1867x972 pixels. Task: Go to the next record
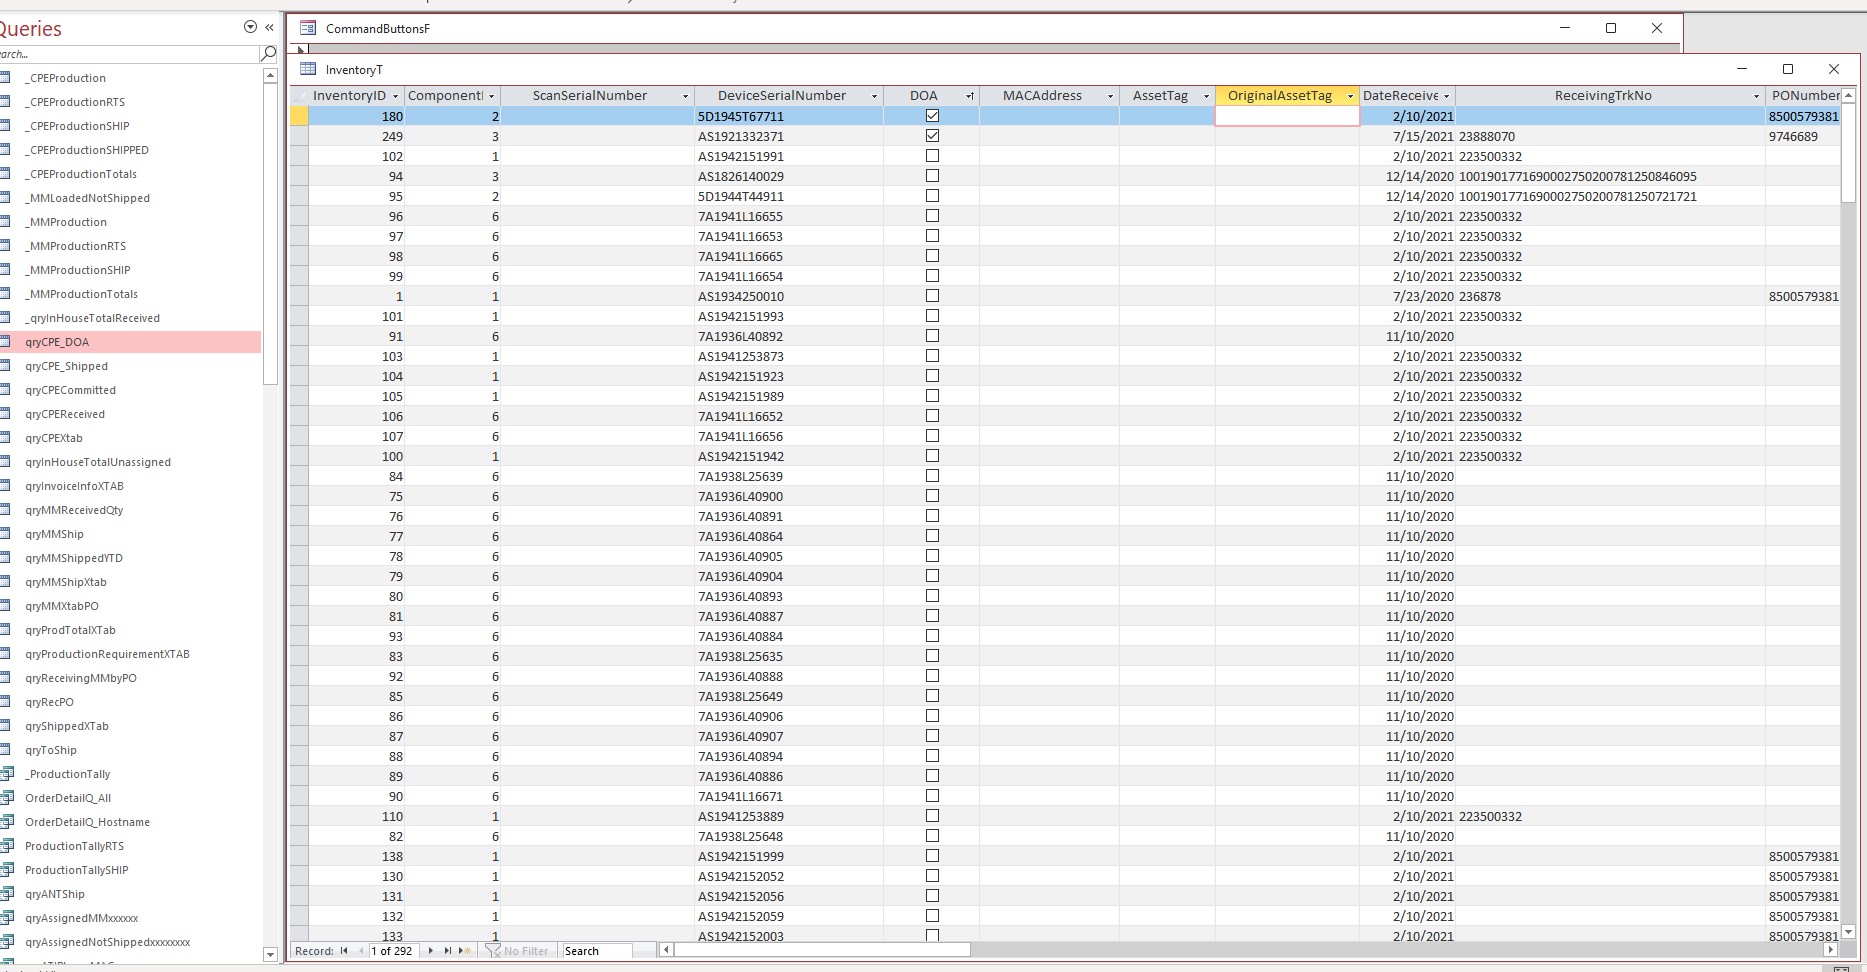(431, 951)
